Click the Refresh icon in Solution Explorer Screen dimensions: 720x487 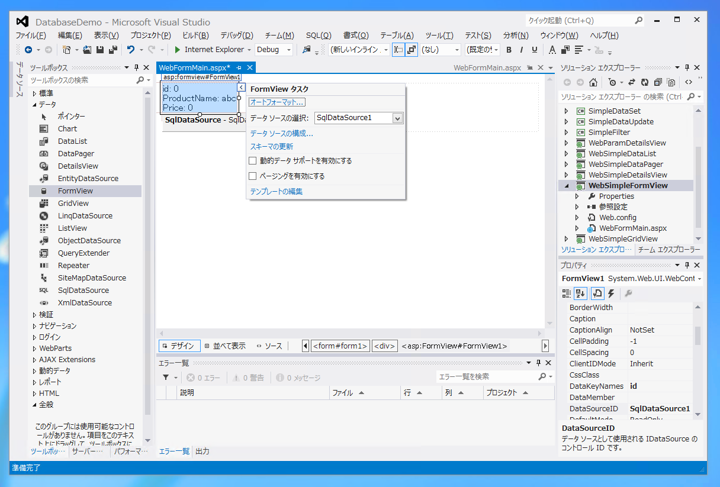pyautogui.click(x=645, y=82)
